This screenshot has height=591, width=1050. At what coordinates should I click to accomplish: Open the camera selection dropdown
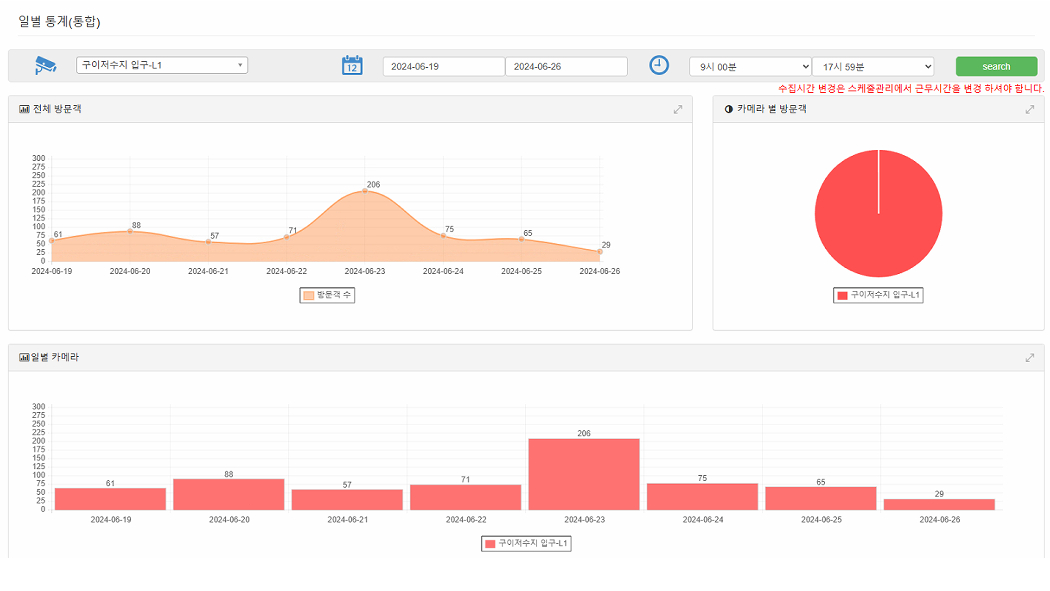point(162,66)
